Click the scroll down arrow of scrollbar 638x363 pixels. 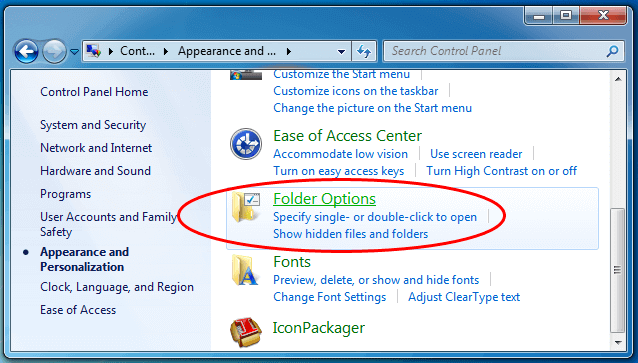tap(618, 342)
